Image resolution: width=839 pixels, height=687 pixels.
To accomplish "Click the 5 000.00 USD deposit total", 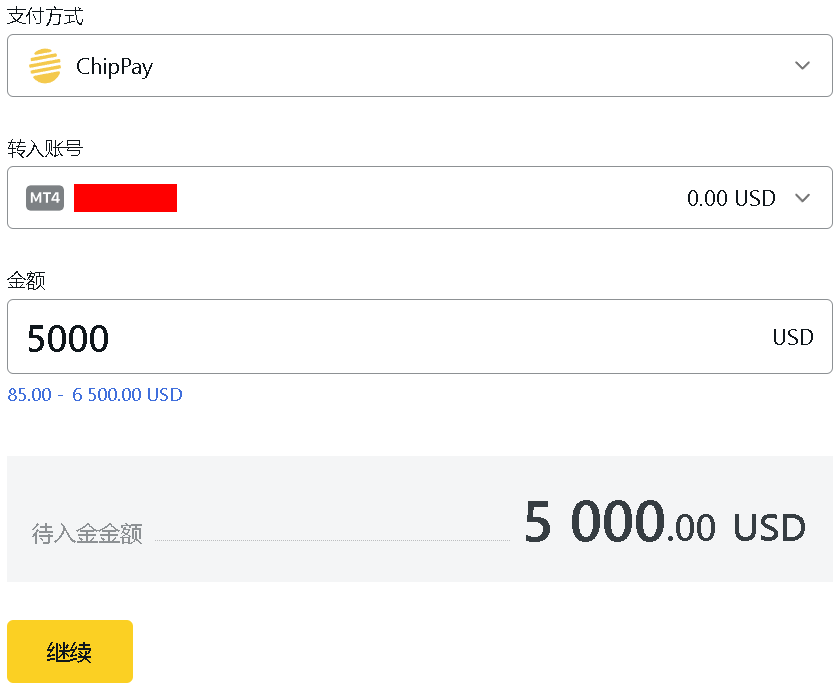I will (x=620, y=524).
